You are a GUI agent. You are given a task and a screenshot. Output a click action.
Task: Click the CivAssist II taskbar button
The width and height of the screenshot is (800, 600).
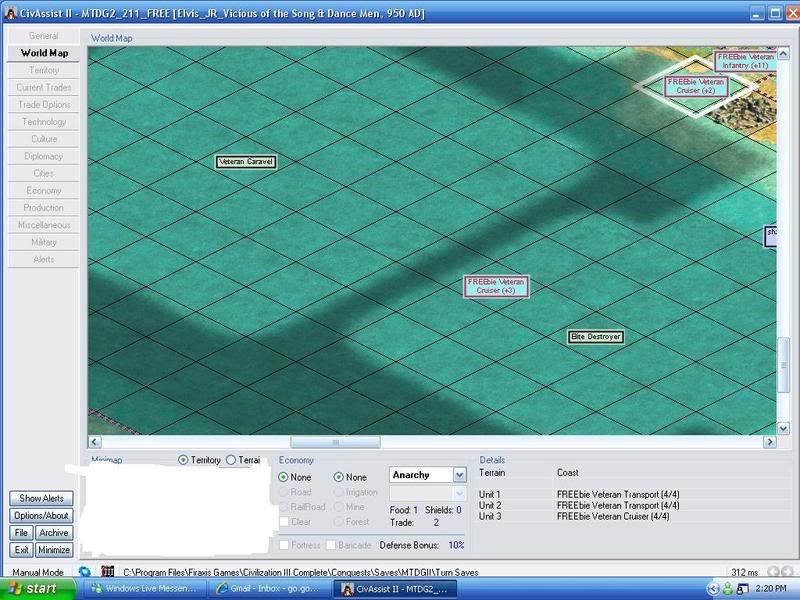pos(396,589)
